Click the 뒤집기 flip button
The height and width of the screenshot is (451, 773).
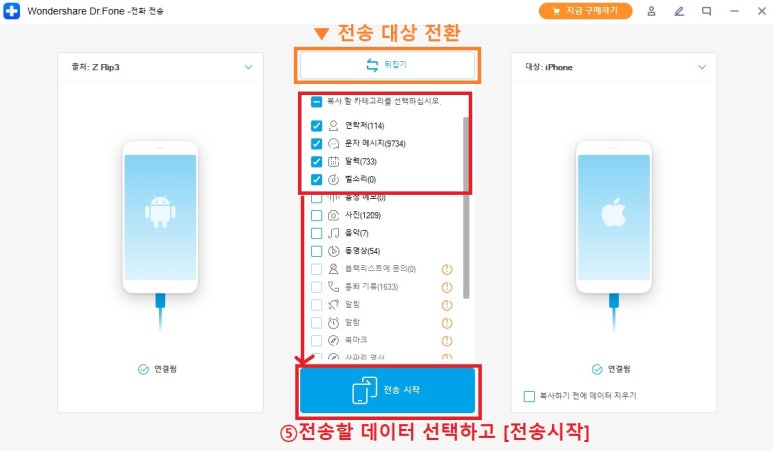tap(387, 65)
